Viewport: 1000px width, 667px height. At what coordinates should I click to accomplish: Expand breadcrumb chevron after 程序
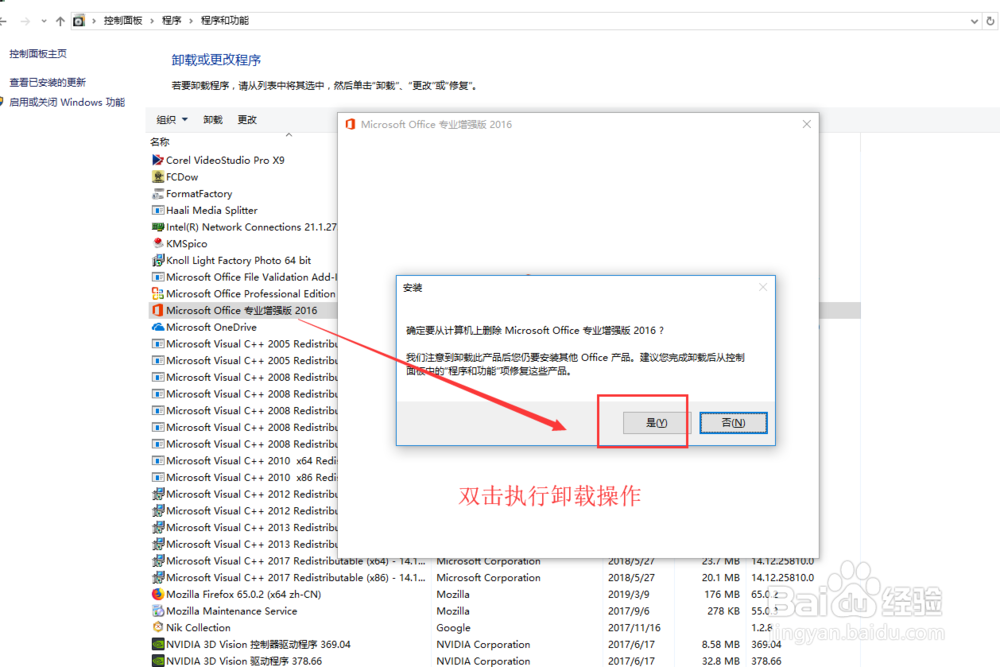[x=191, y=21]
